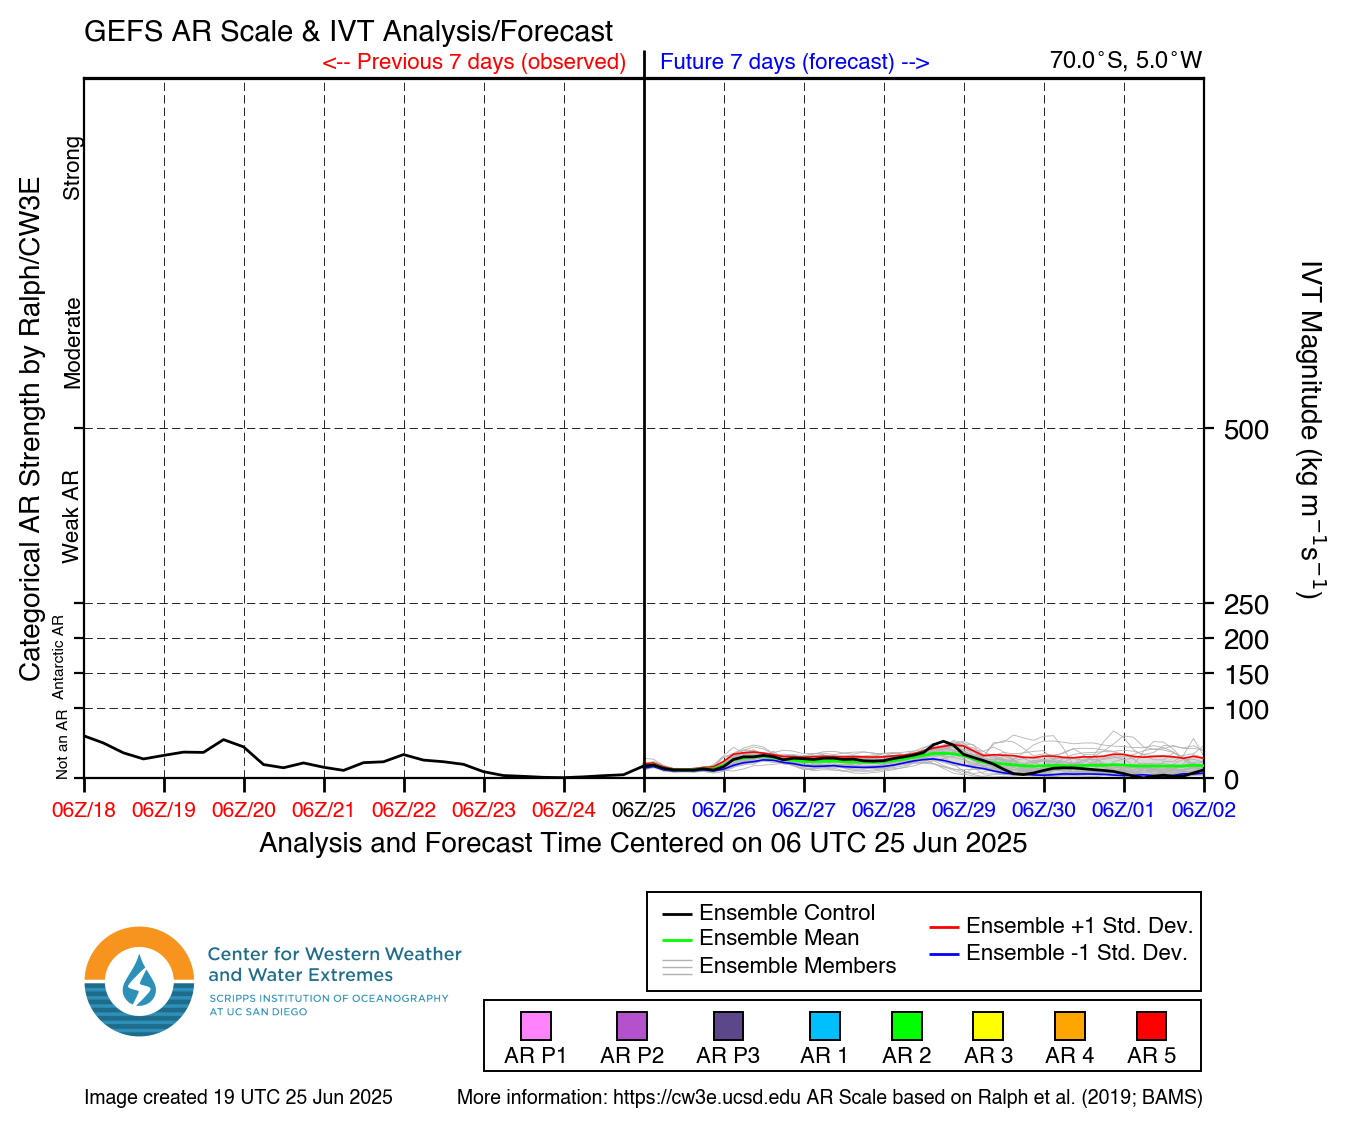Click 'Center for Western Weather and Water Extremes' text
Screen dimensions: 1348x1128
[335, 965]
